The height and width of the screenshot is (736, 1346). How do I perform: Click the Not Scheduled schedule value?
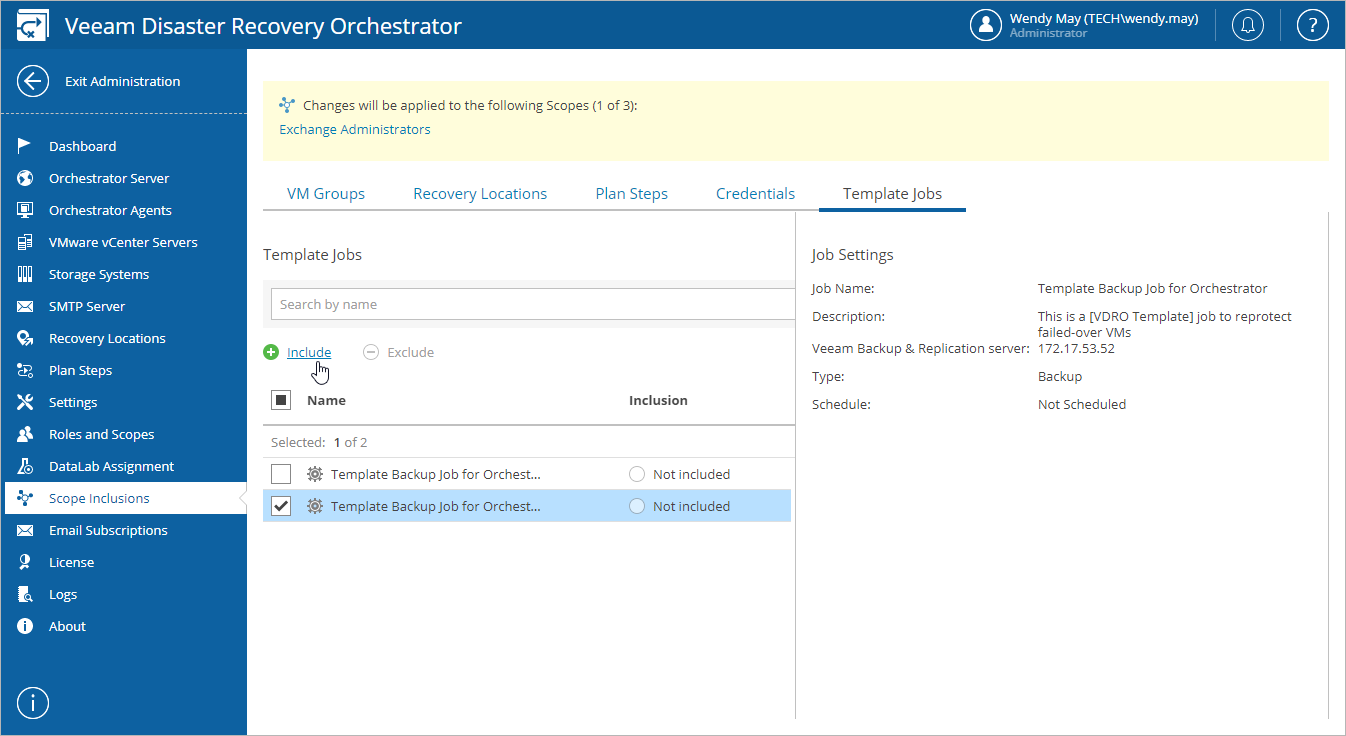[x=1082, y=405]
